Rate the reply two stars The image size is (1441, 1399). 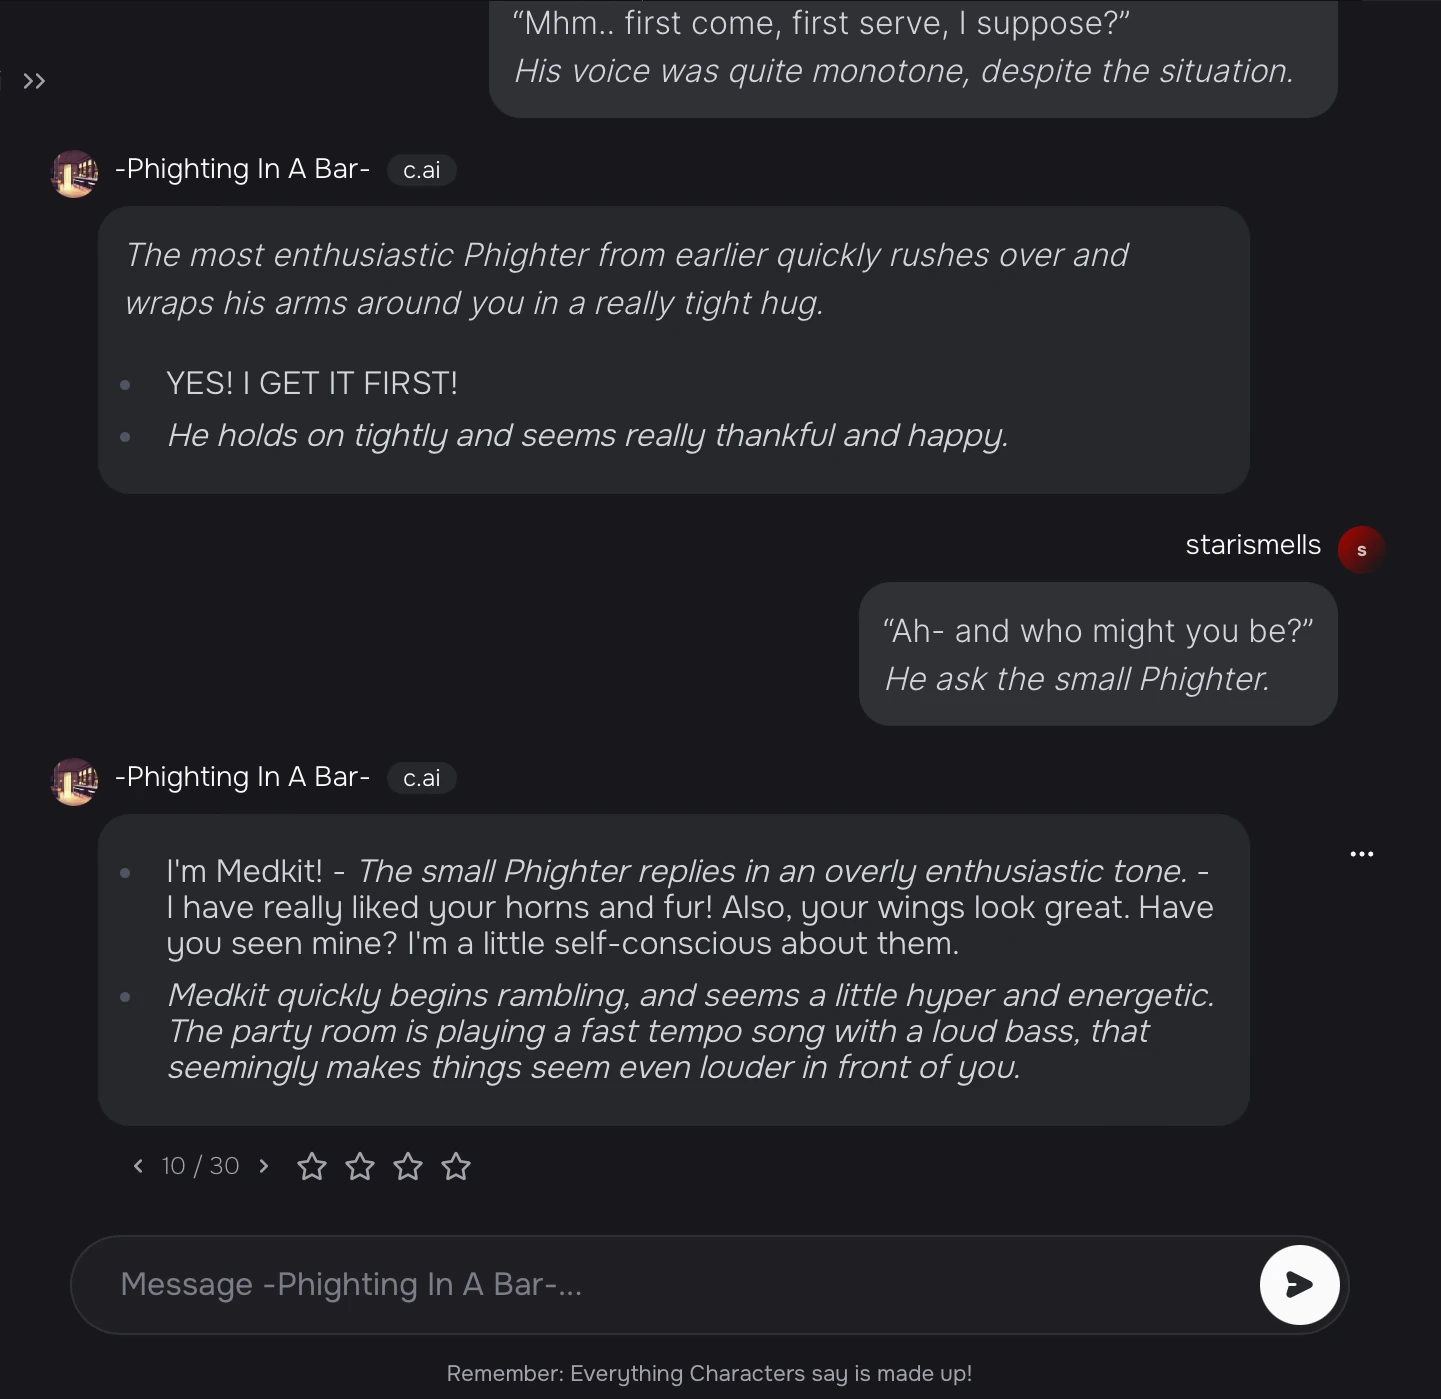360,1166
